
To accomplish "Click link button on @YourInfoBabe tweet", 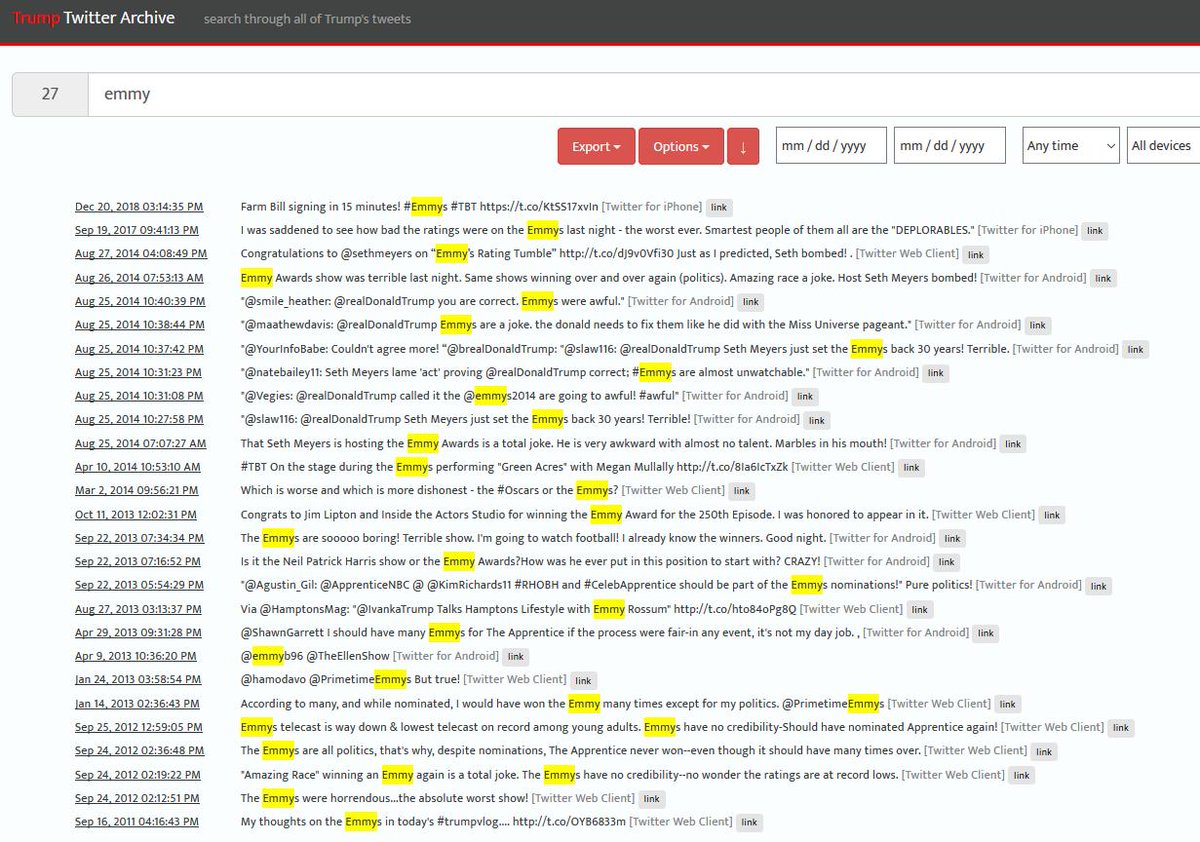I will point(1135,350).
